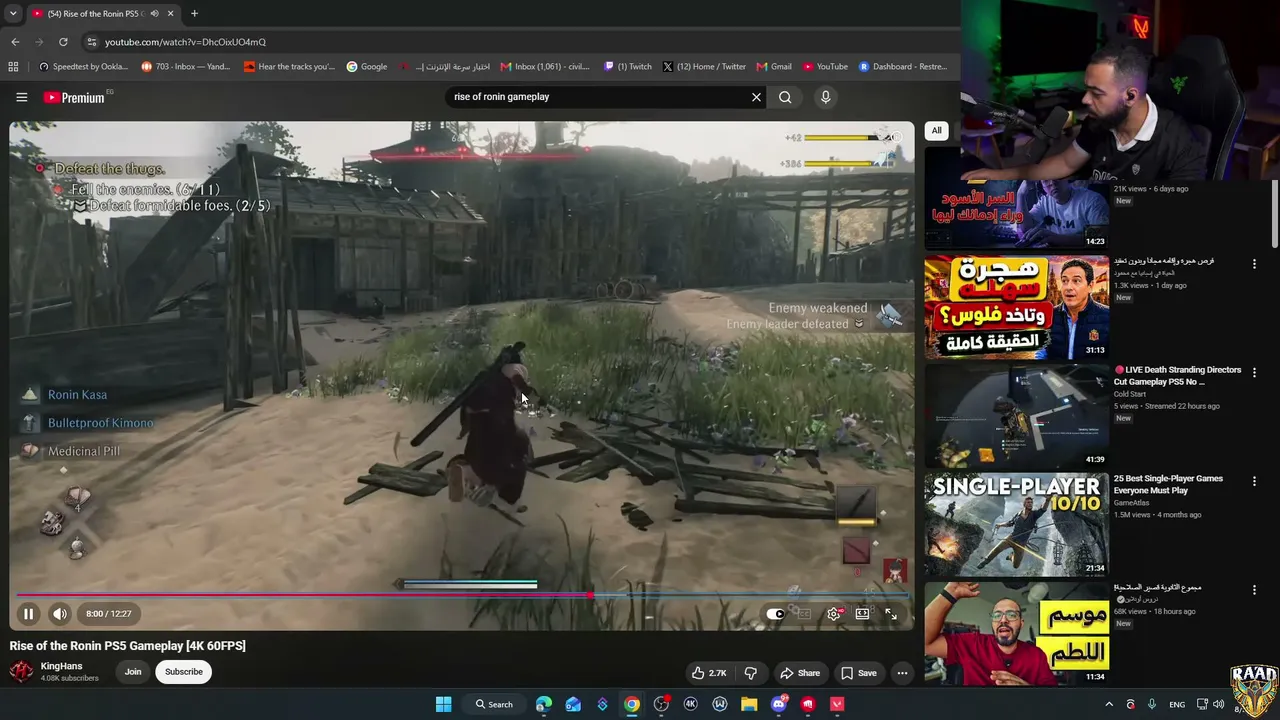1280x720 pixels.
Task: Open the Twitch bookmark
Action: (x=628, y=67)
